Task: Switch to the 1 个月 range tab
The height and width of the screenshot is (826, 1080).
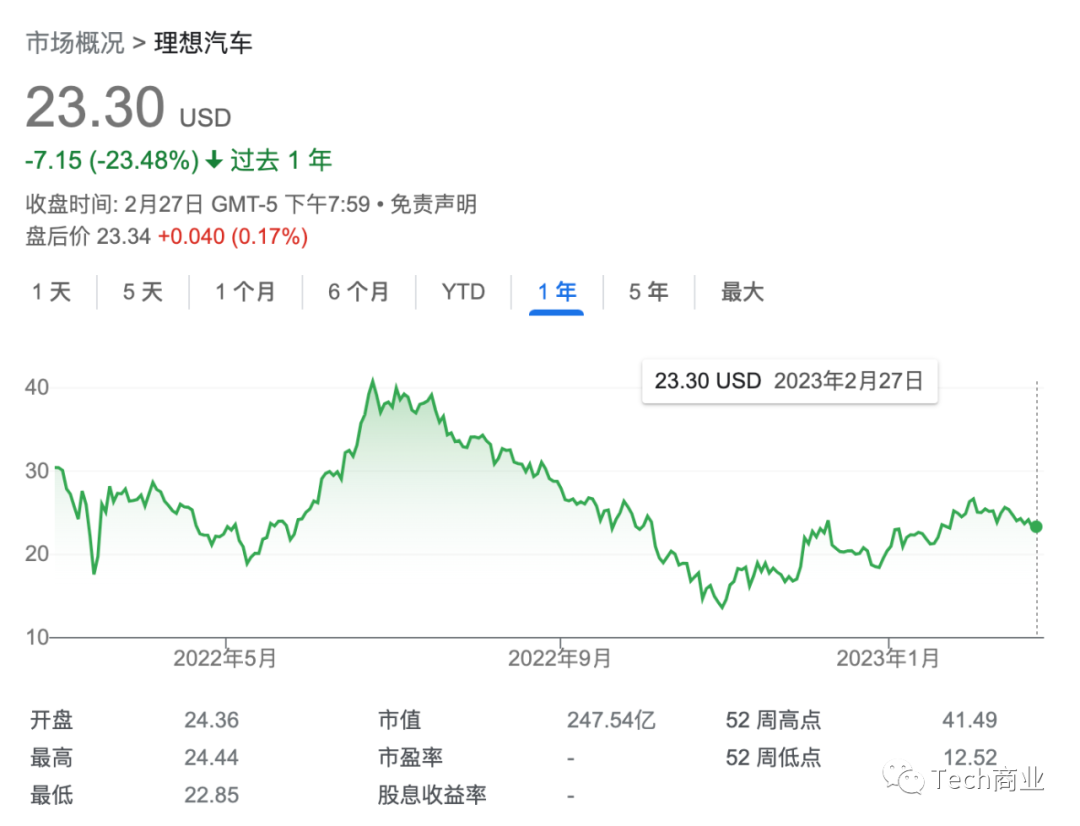Action: point(245,291)
